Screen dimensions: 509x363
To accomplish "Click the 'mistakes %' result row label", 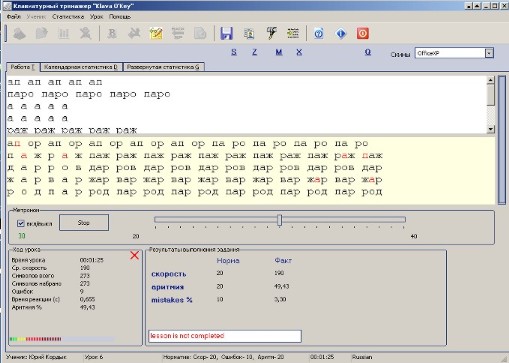I will (172, 300).
